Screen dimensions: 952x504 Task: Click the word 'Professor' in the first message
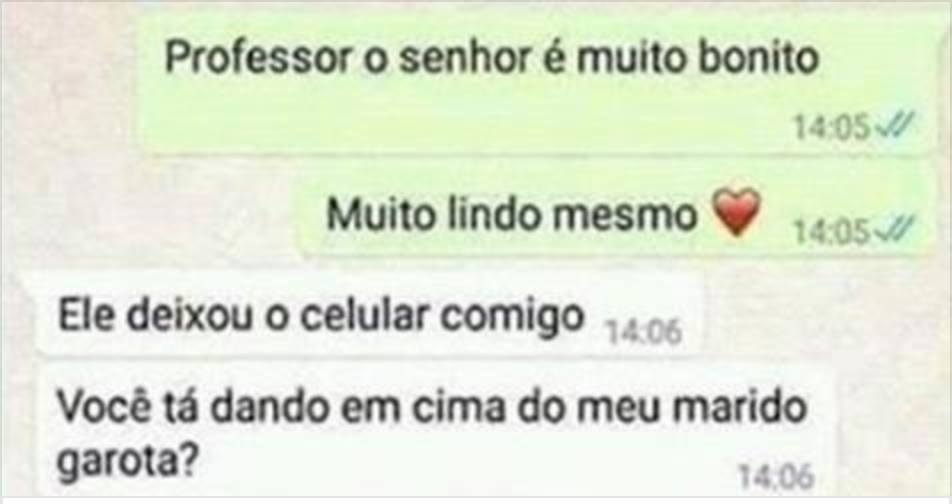258,58
